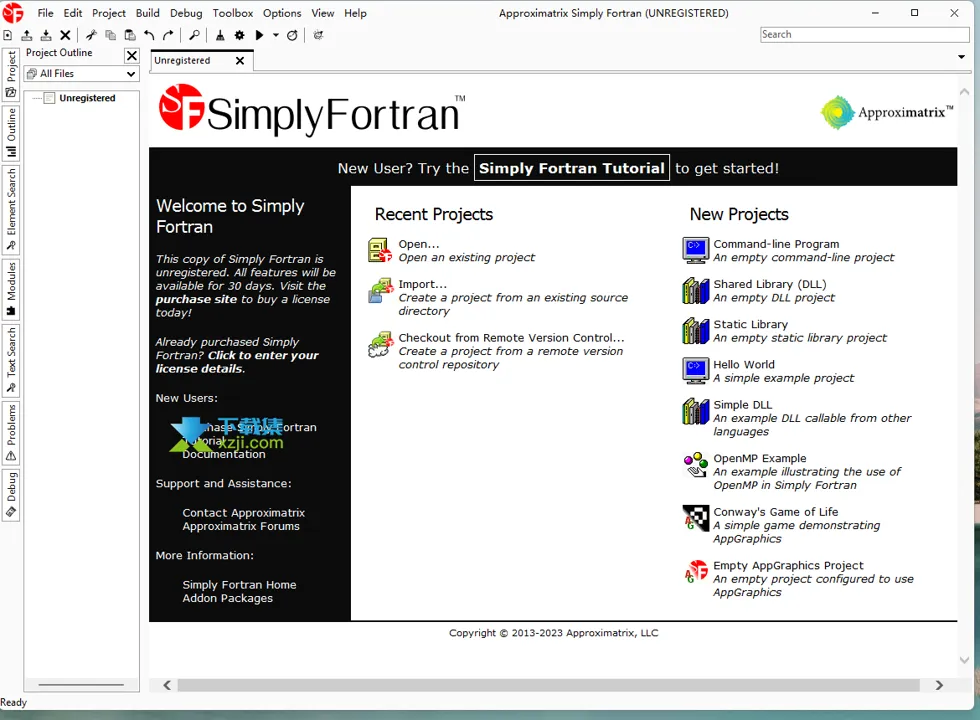Viewport: 980px width, 720px height.
Task: Expand the All Files dropdown
Action: (81, 74)
